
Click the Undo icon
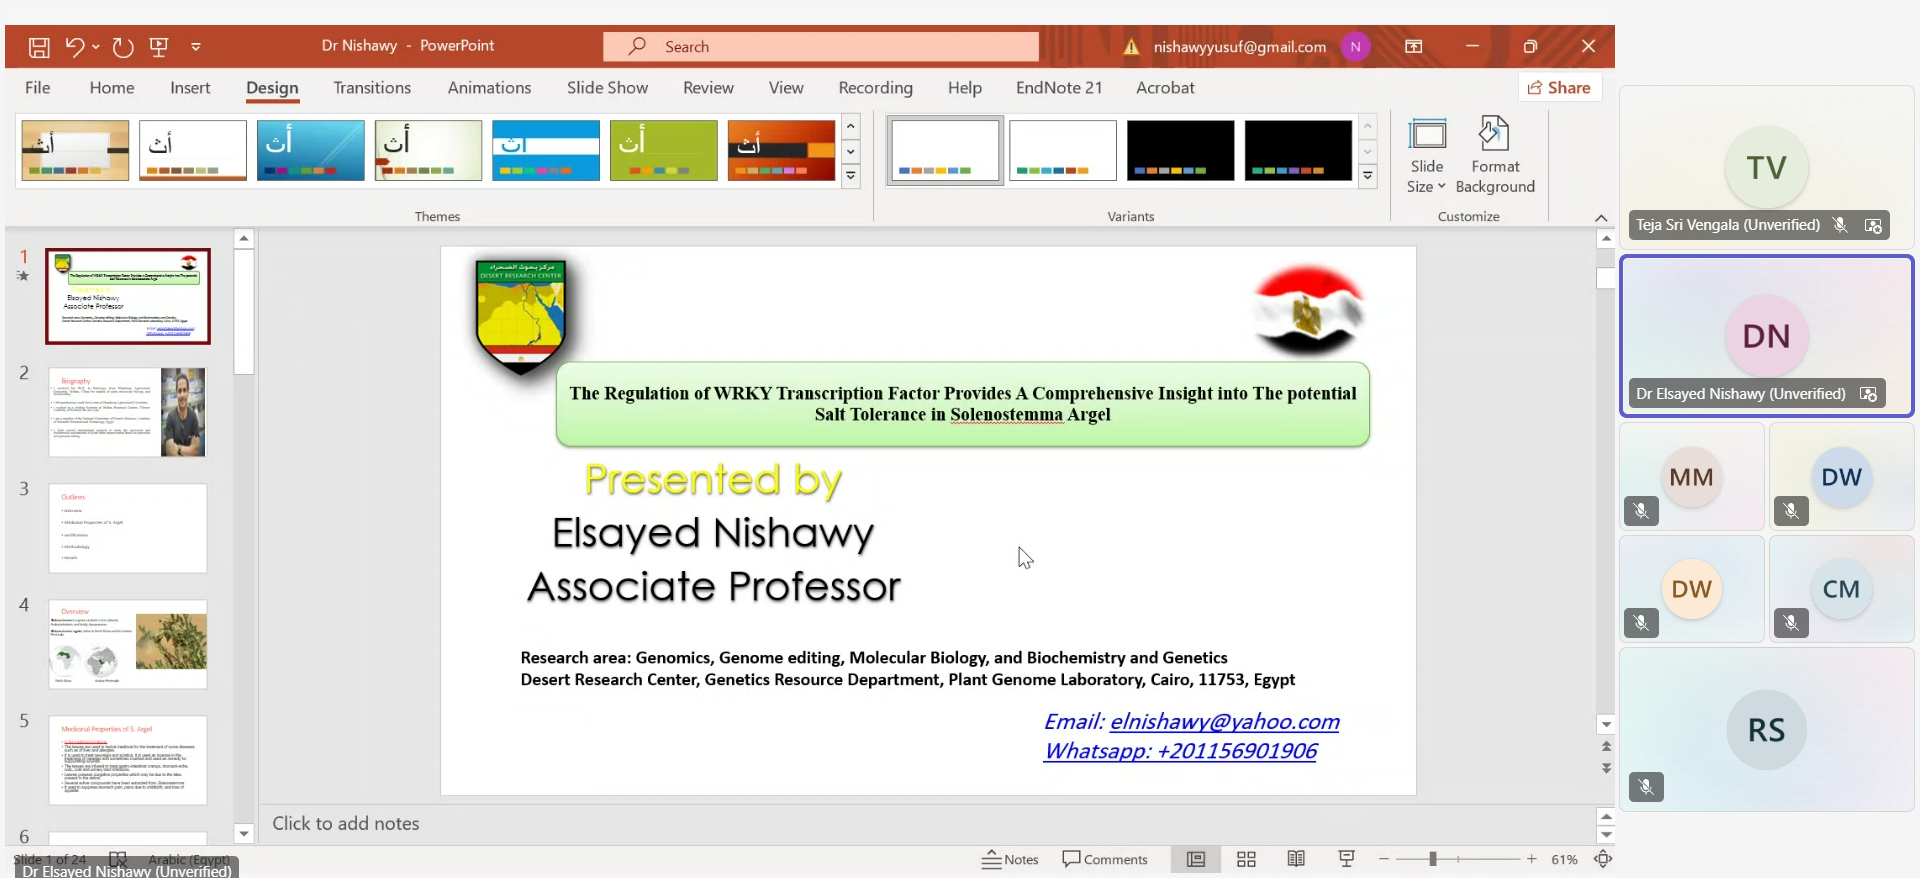[x=75, y=47]
